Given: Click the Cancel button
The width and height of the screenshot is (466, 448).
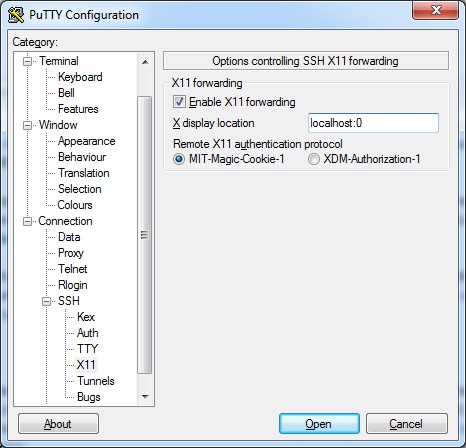Looking at the screenshot, I should click(406, 424).
